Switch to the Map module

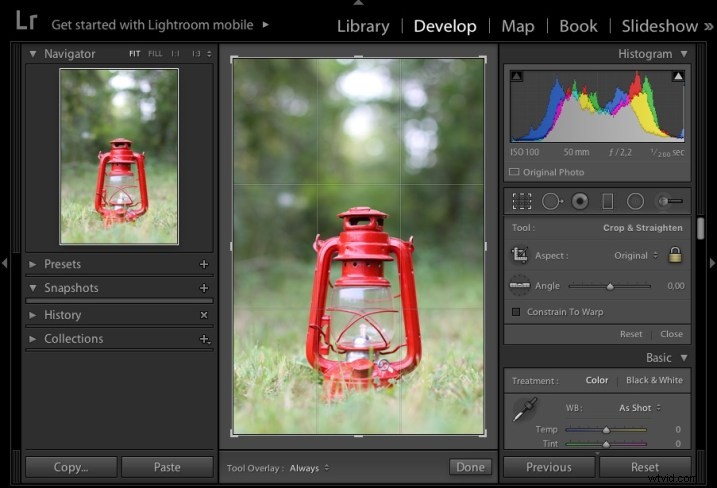pos(518,26)
